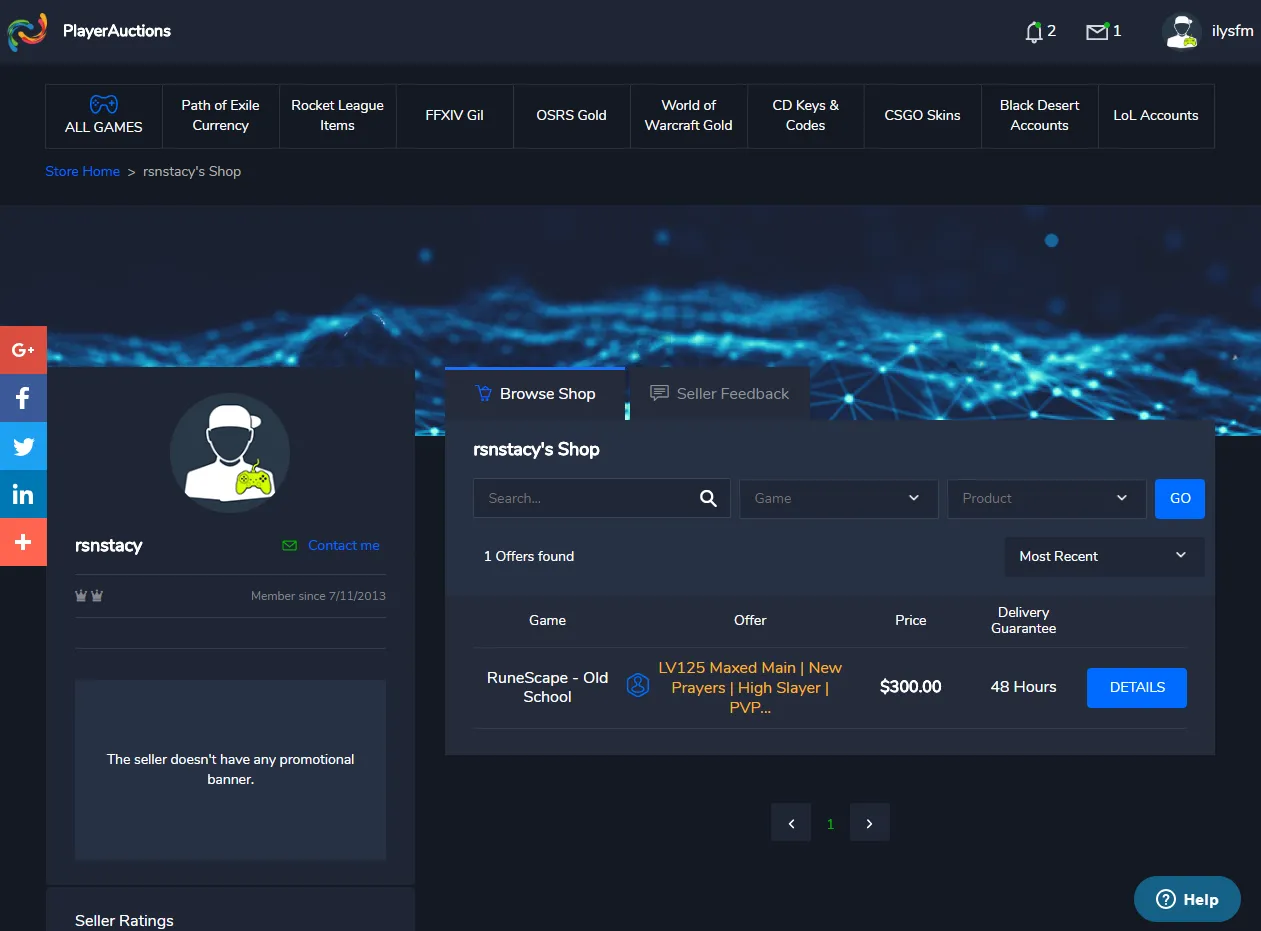Share via the Facebook button
Screen dimensions: 1261x931
point(23,398)
